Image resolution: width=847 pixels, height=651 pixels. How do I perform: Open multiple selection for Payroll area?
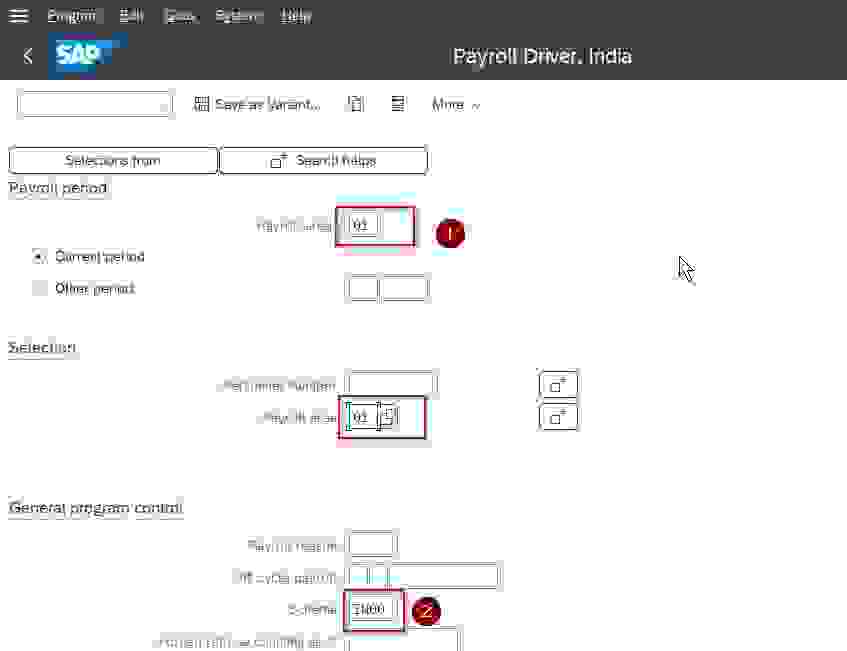(x=557, y=416)
